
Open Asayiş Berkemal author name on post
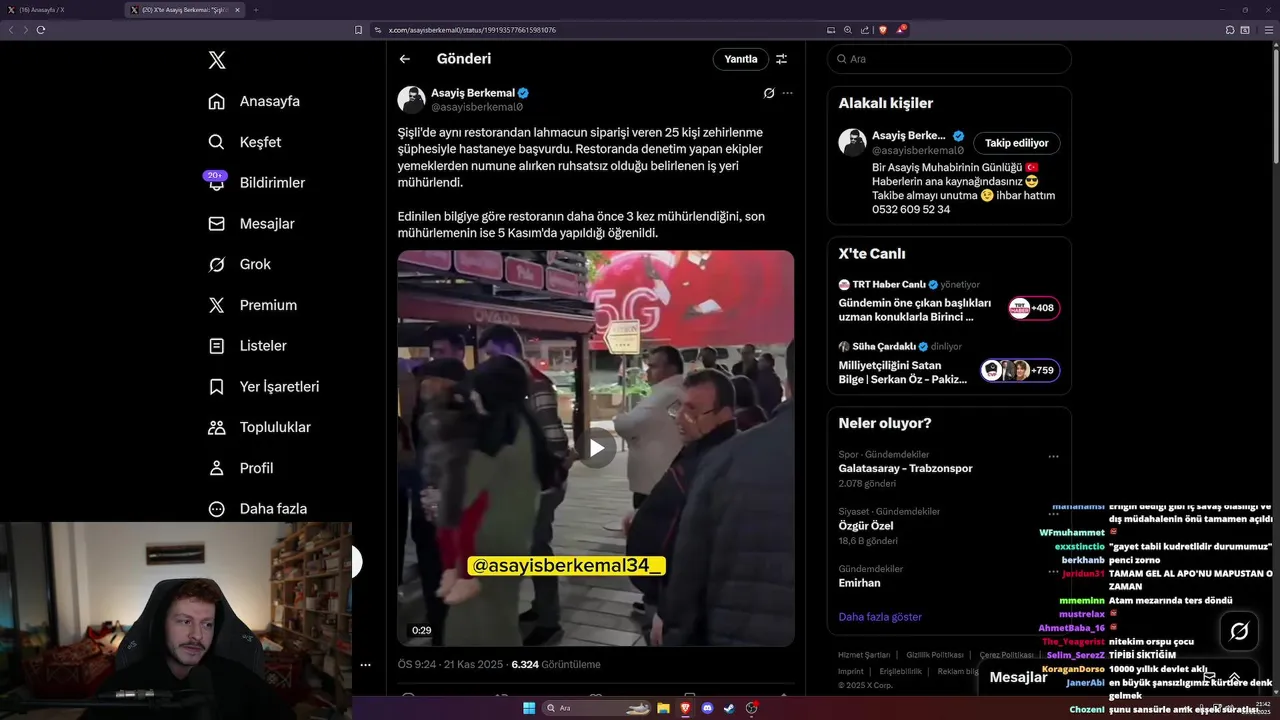click(472, 93)
